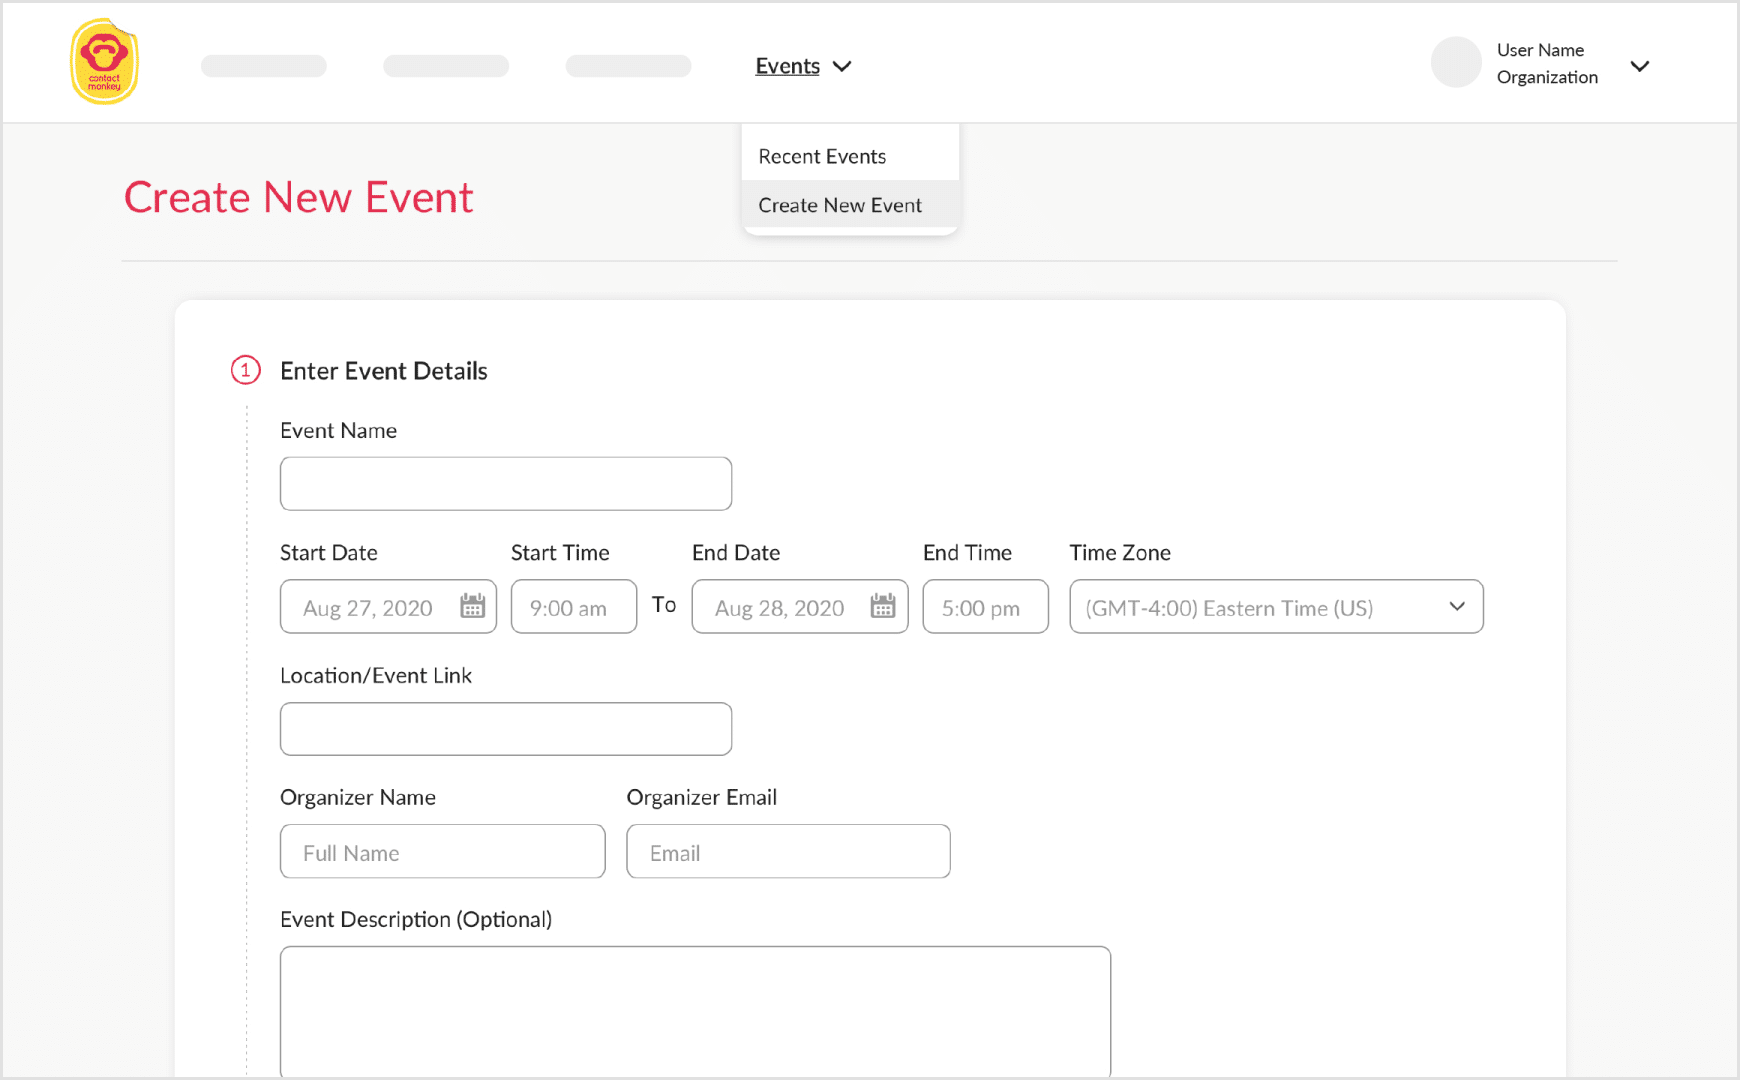Select Recent Events from dropdown
Screen dimensions: 1740x1080
[x=850, y=156]
